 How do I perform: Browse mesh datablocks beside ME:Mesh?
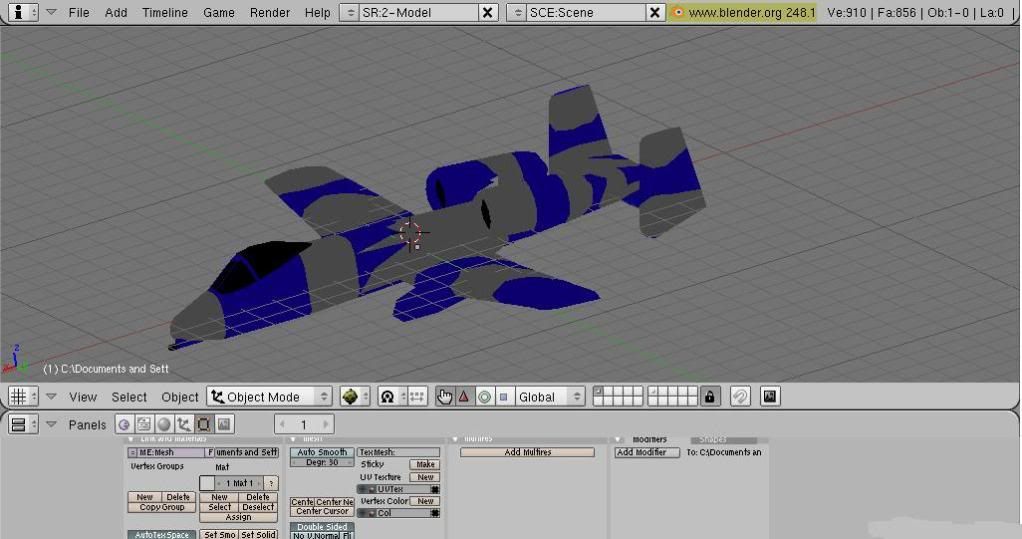point(132,452)
